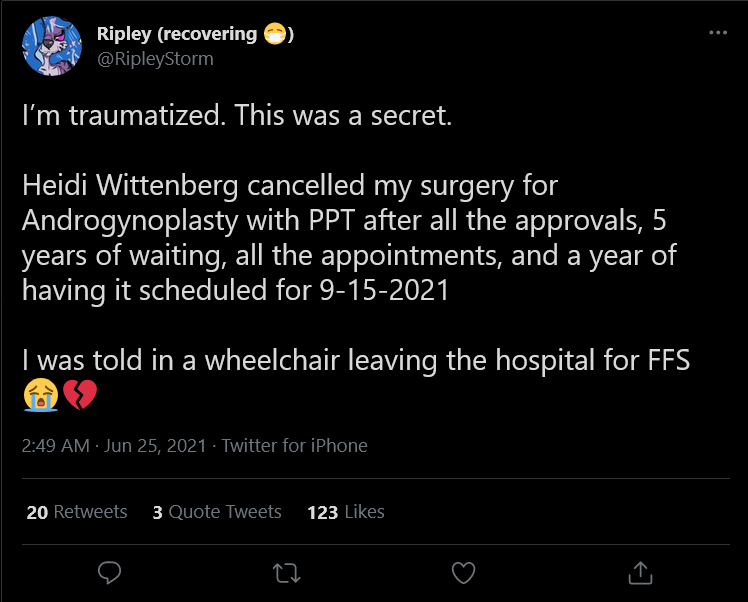Click the scheduled date 9-15-2021 text

(x=384, y=290)
